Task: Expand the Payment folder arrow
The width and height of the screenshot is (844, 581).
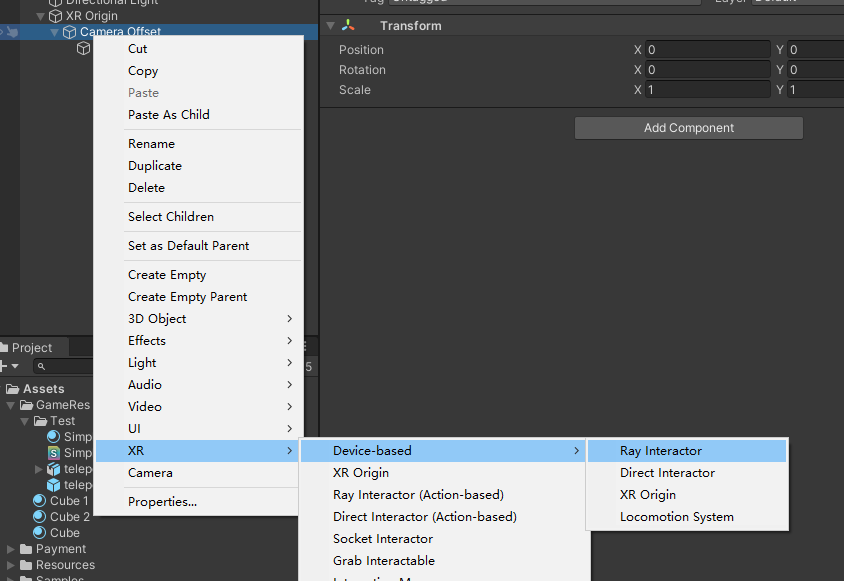Action: click(x=11, y=549)
